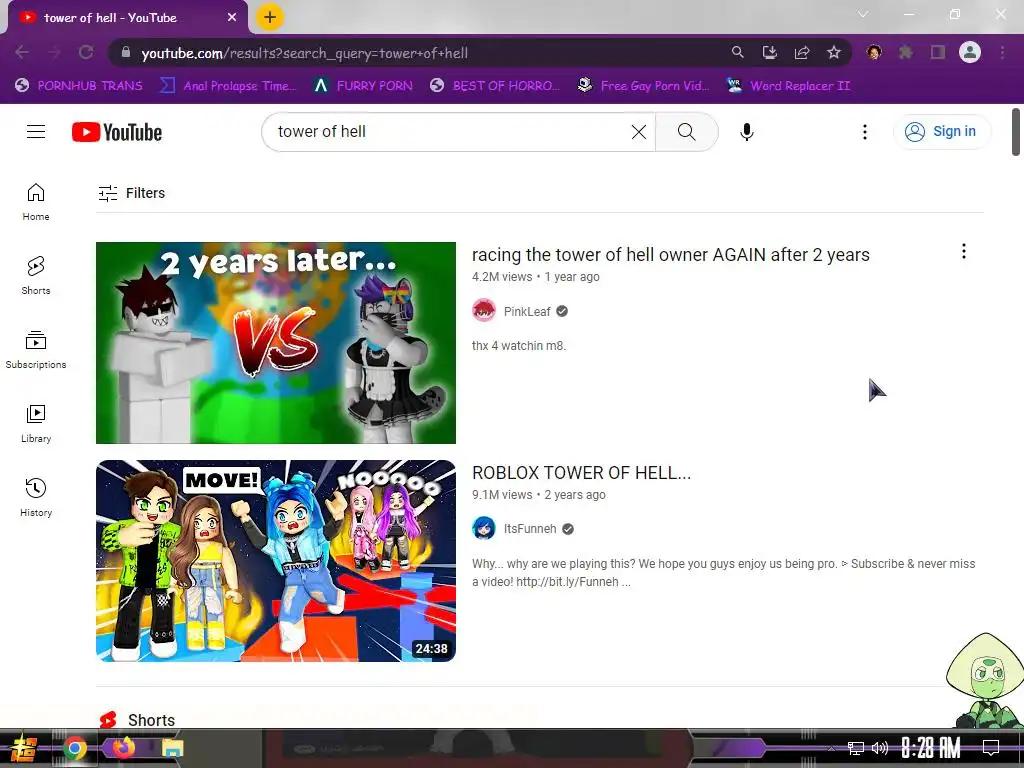Go forward with the browser forward arrow
The height and width of the screenshot is (768, 1024).
click(54, 52)
